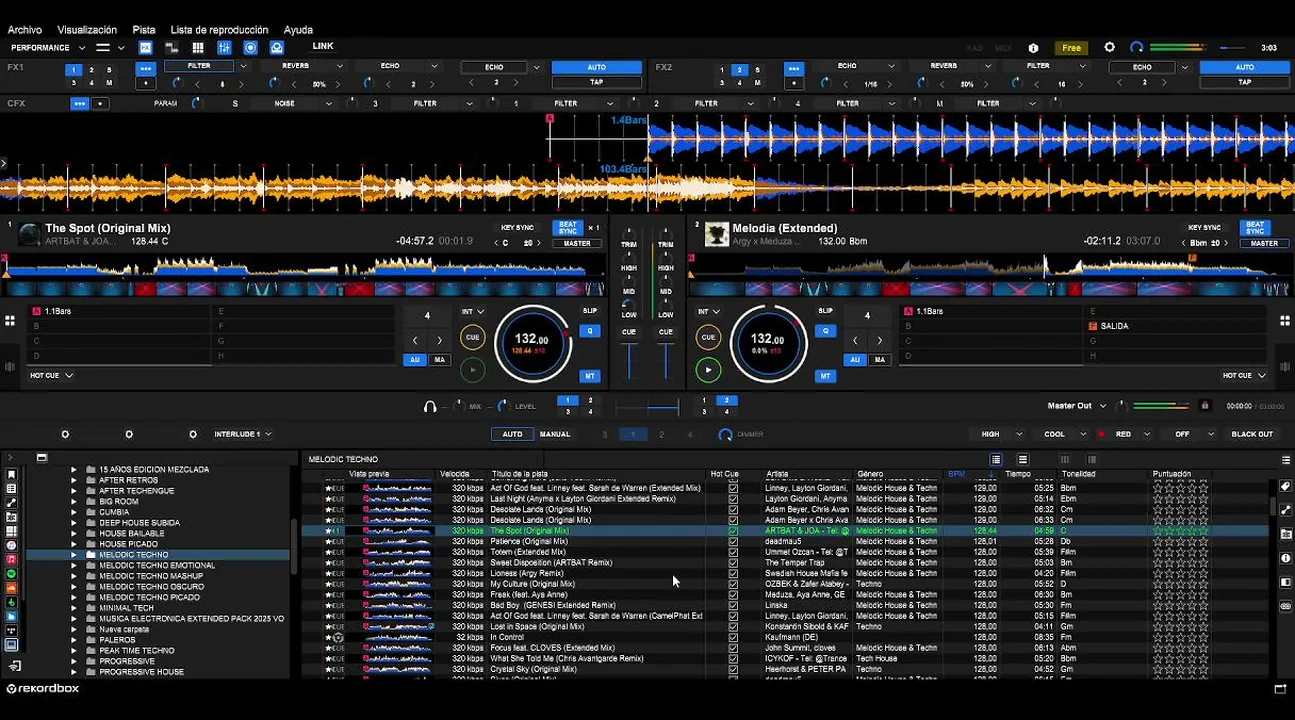Click the rekordbox logo
Viewport: 1295px width, 720px height.
[42, 688]
